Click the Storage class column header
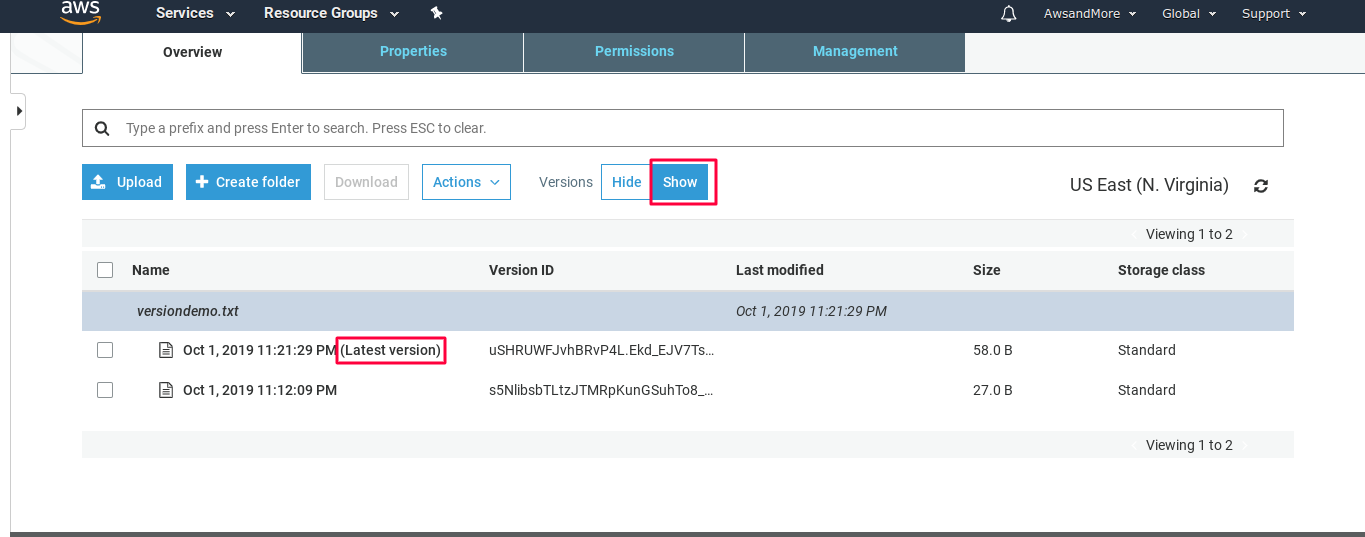 (1161, 270)
